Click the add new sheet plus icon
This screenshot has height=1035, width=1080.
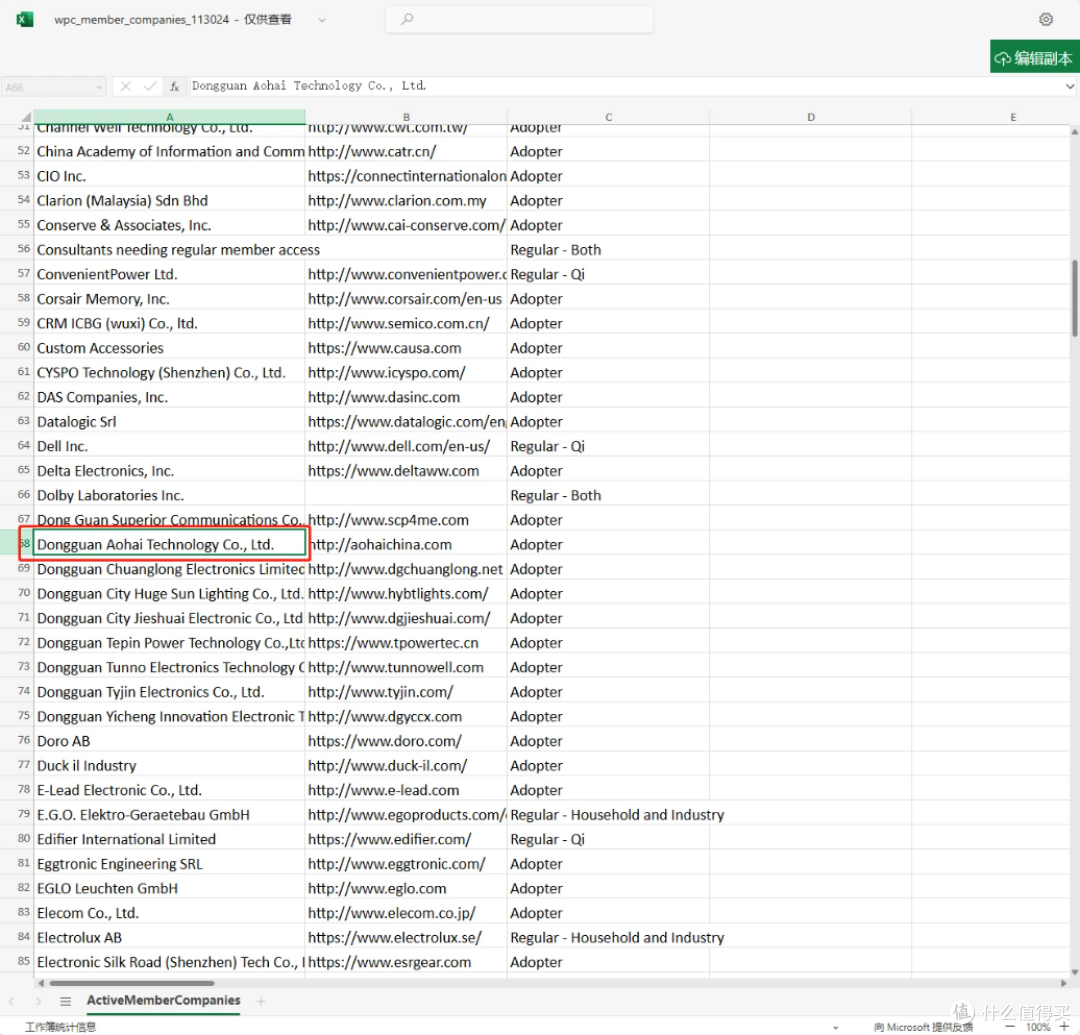pyautogui.click(x=261, y=1001)
